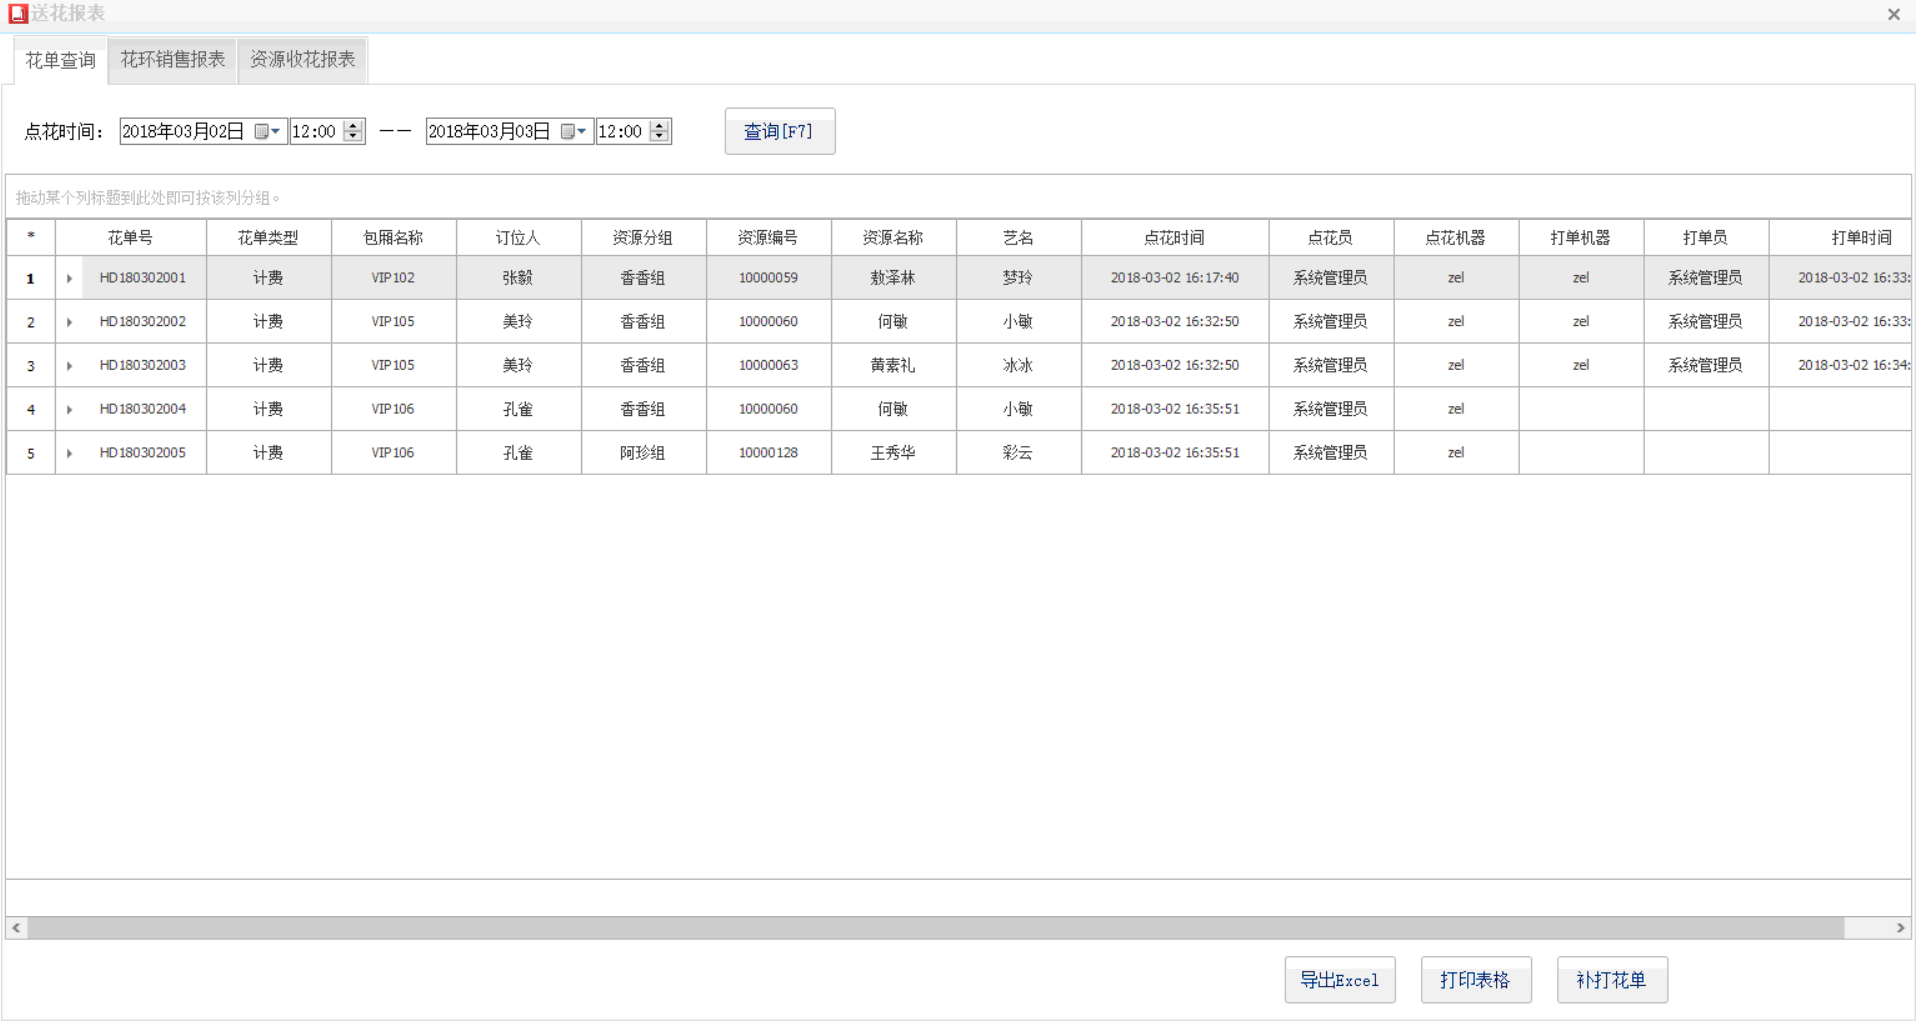
Task: Click the 送花报表 window icon
Action: point(17,13)
